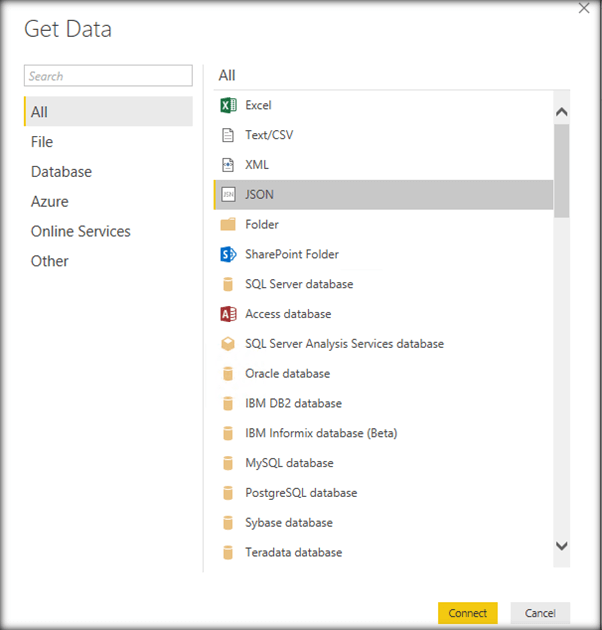Choose "Sybase database" text
Viewport: 602px width, 630px height.
pyautogui.click(x=289, y=523)
